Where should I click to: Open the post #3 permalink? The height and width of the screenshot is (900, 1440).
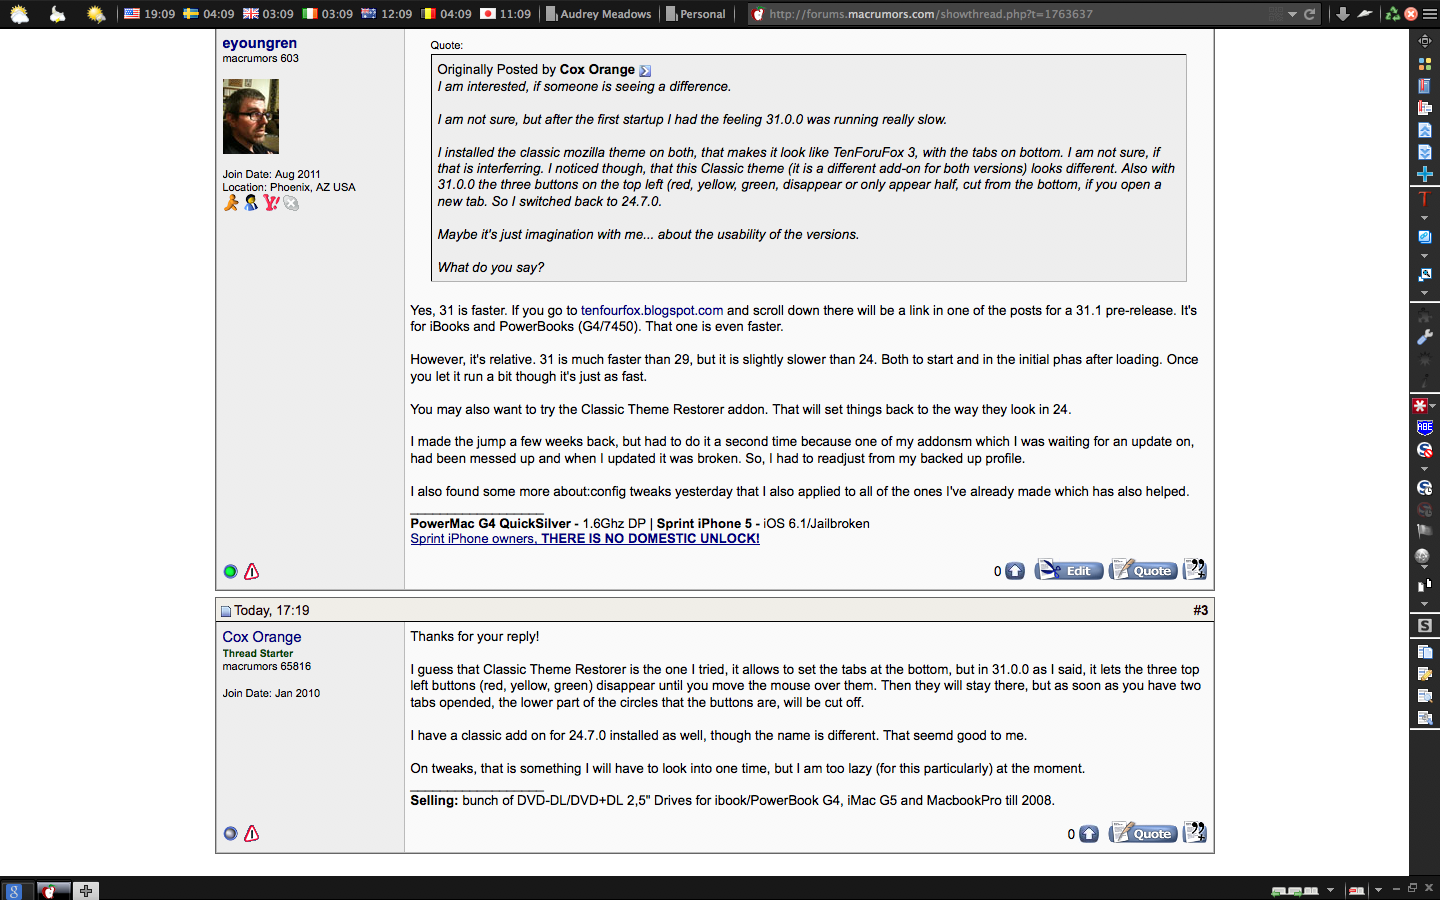click(1200, 610)
